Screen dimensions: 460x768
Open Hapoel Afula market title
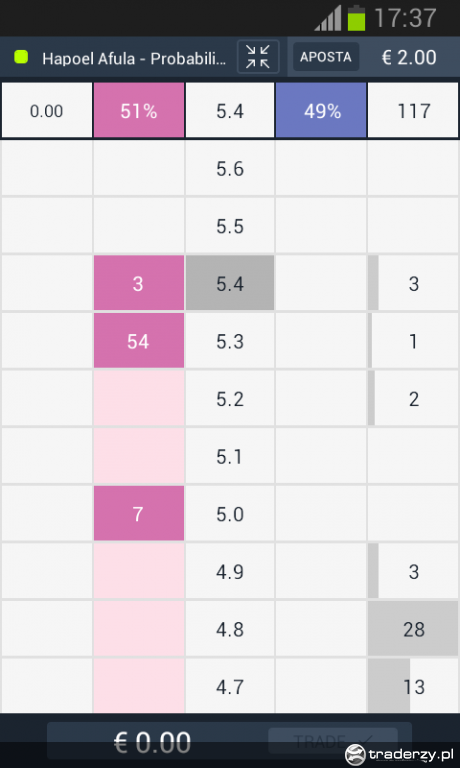[x=134, y=59]
